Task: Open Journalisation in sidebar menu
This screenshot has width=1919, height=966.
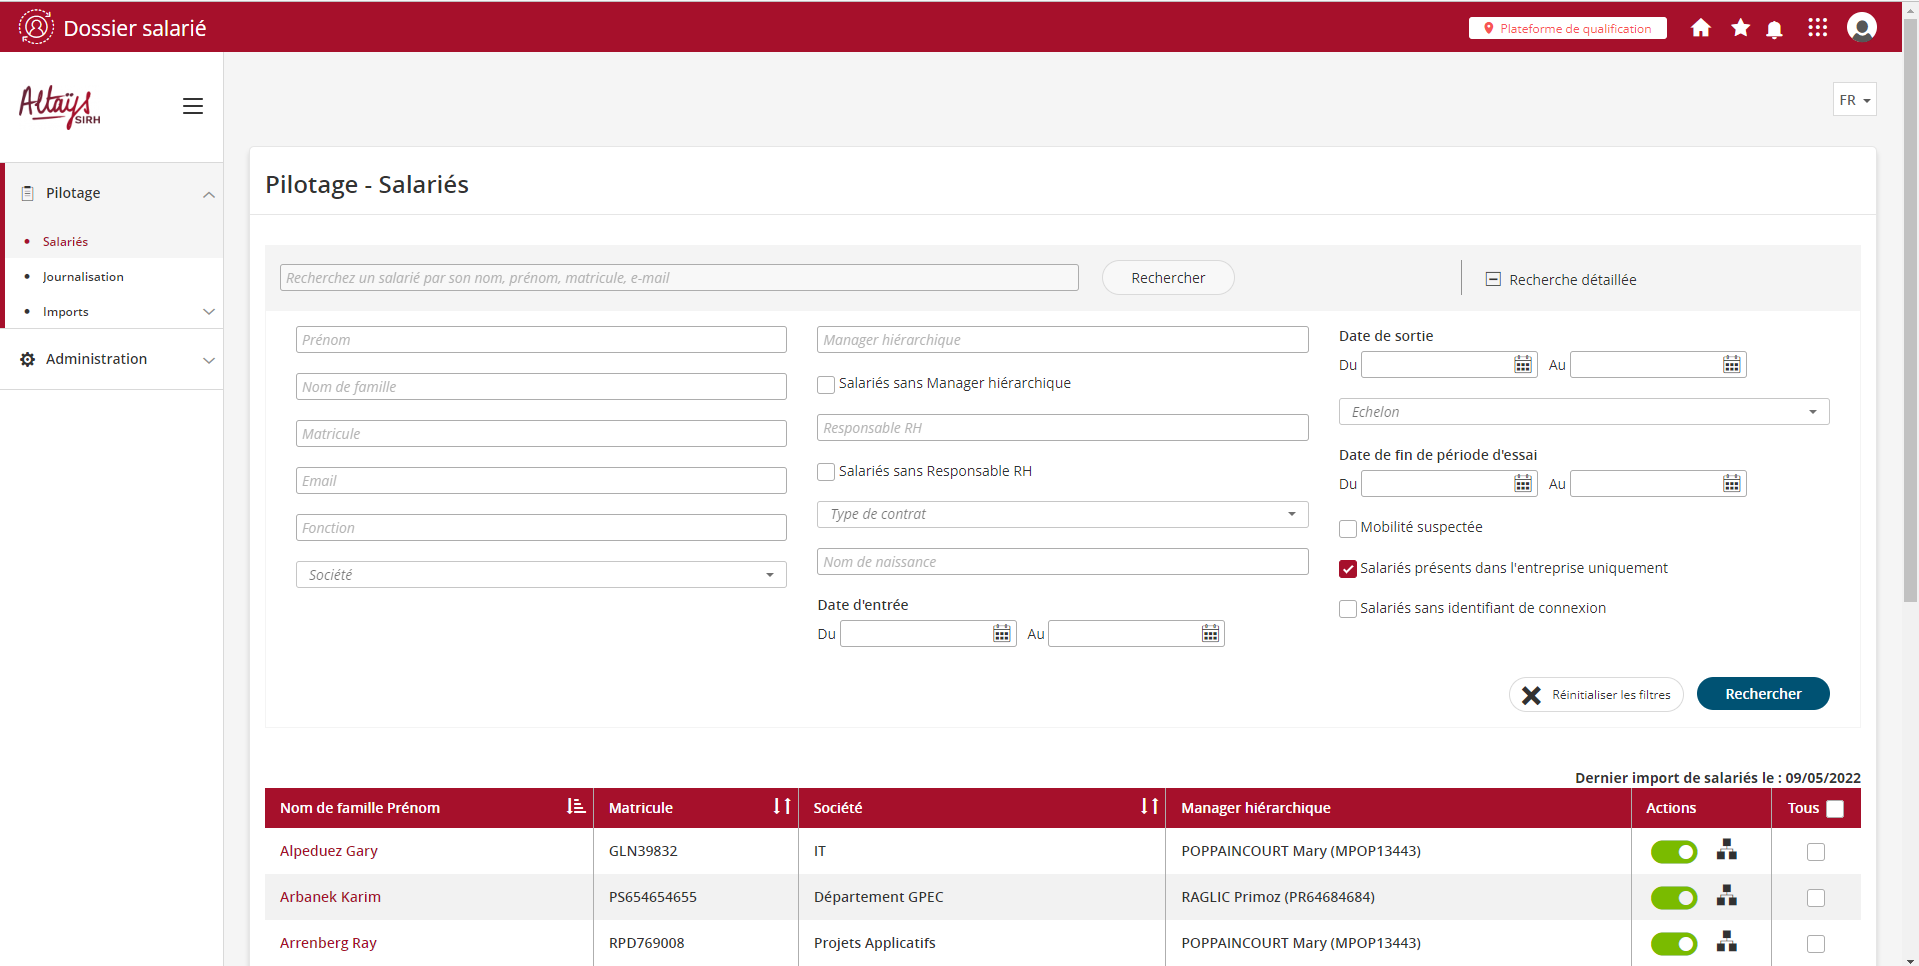Action: 83,277
